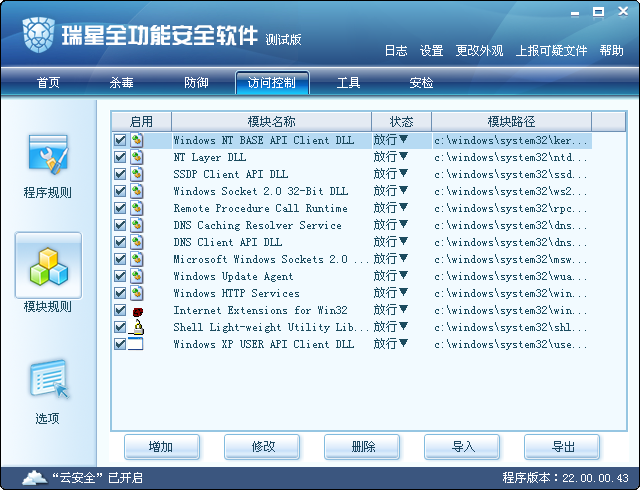
Task: Sort by the 模块路径 column header
Action: [511, 122]
